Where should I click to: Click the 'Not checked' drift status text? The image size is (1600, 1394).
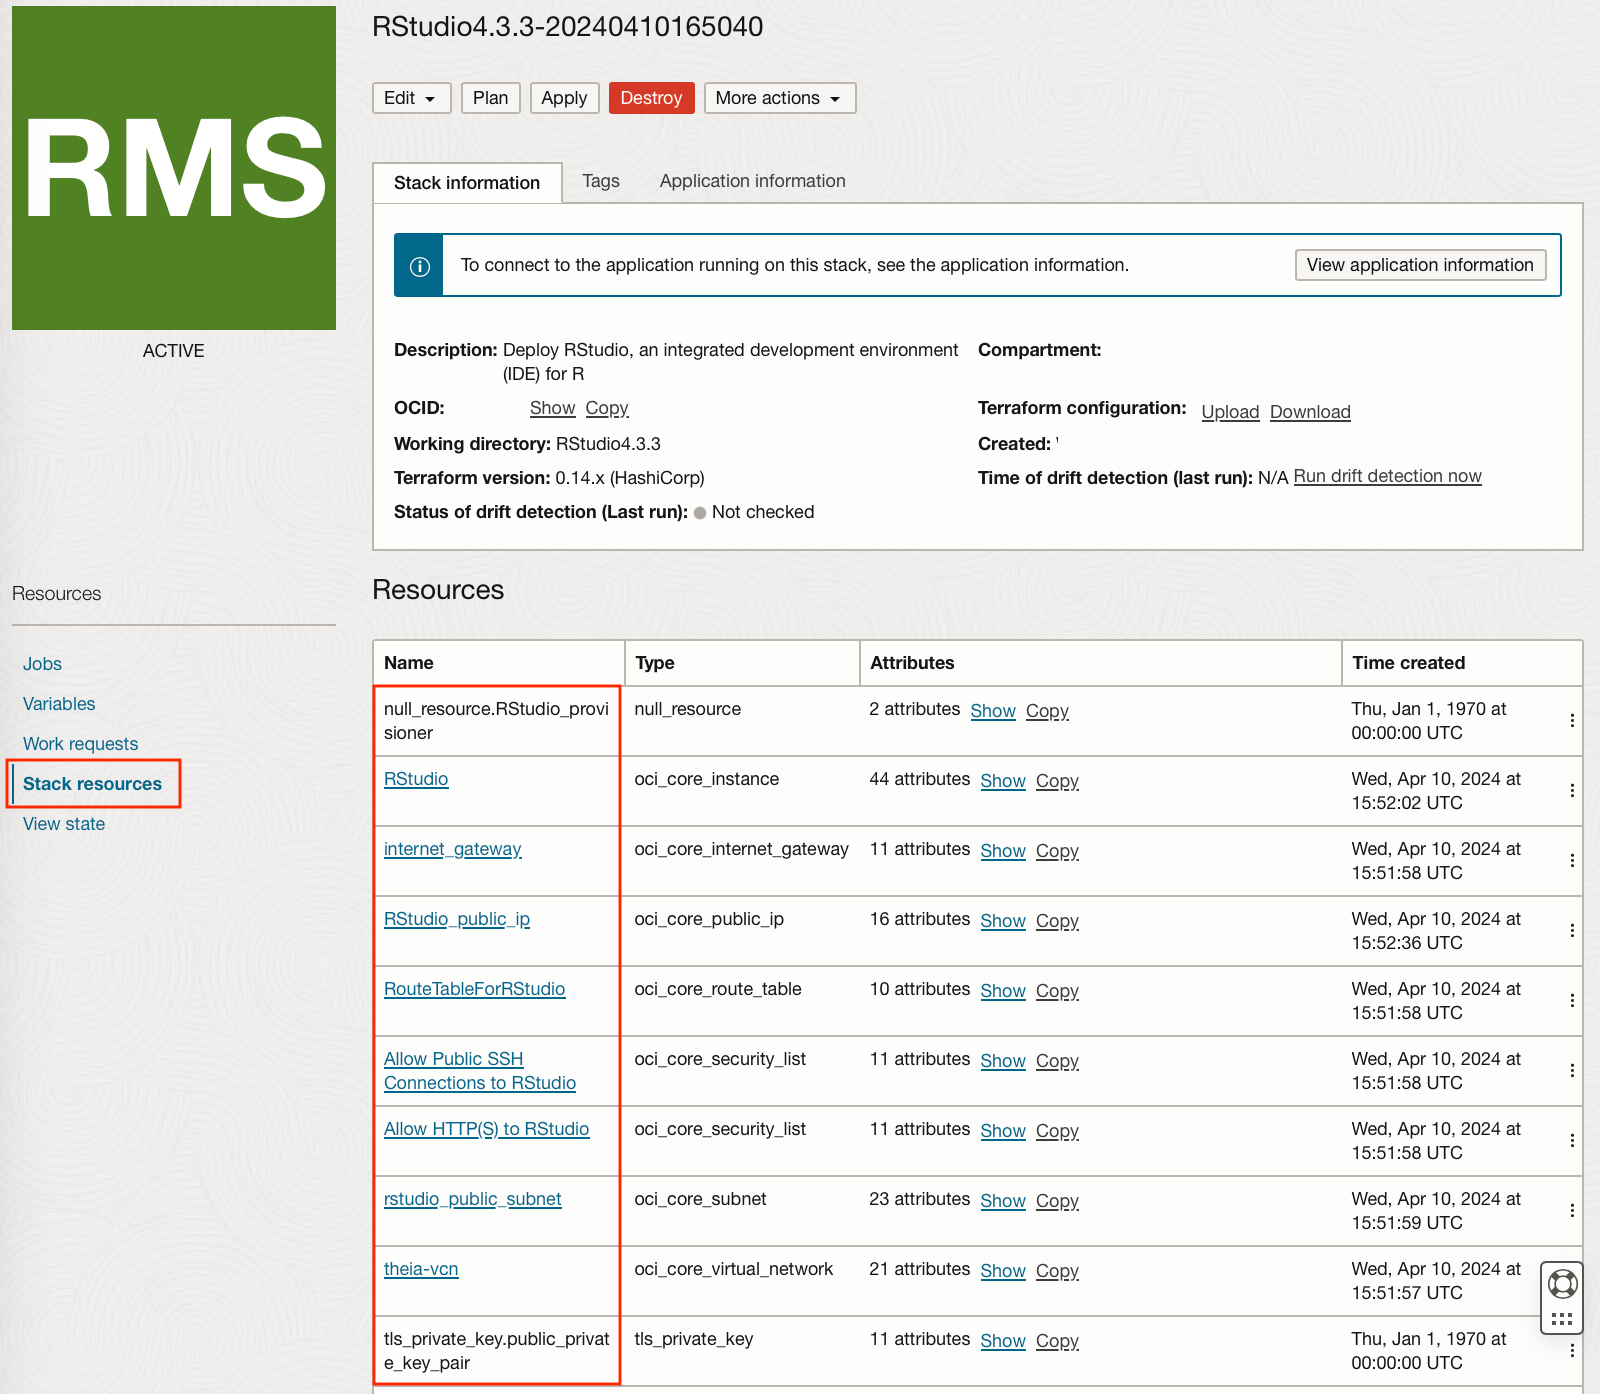763,512
